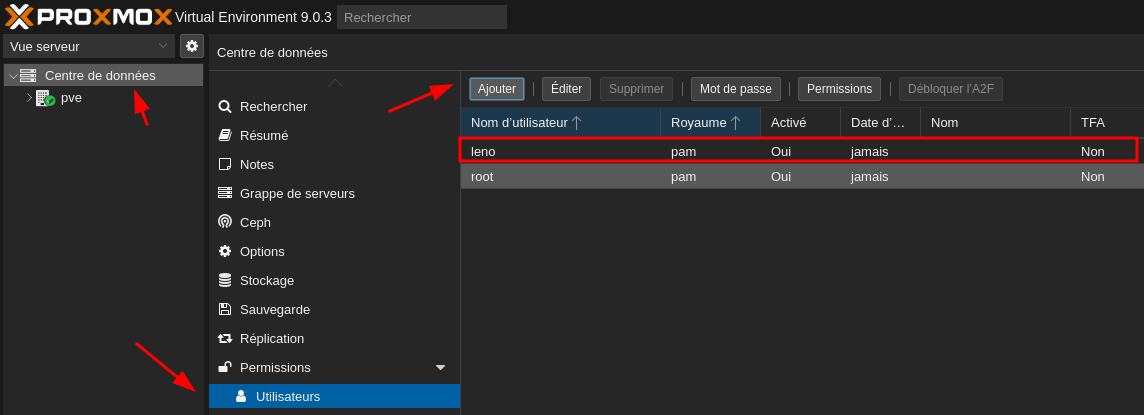The image size is (1144, 415).
Task: Select the leno user row
Action: pyautogui.click(x=560, y=151)
